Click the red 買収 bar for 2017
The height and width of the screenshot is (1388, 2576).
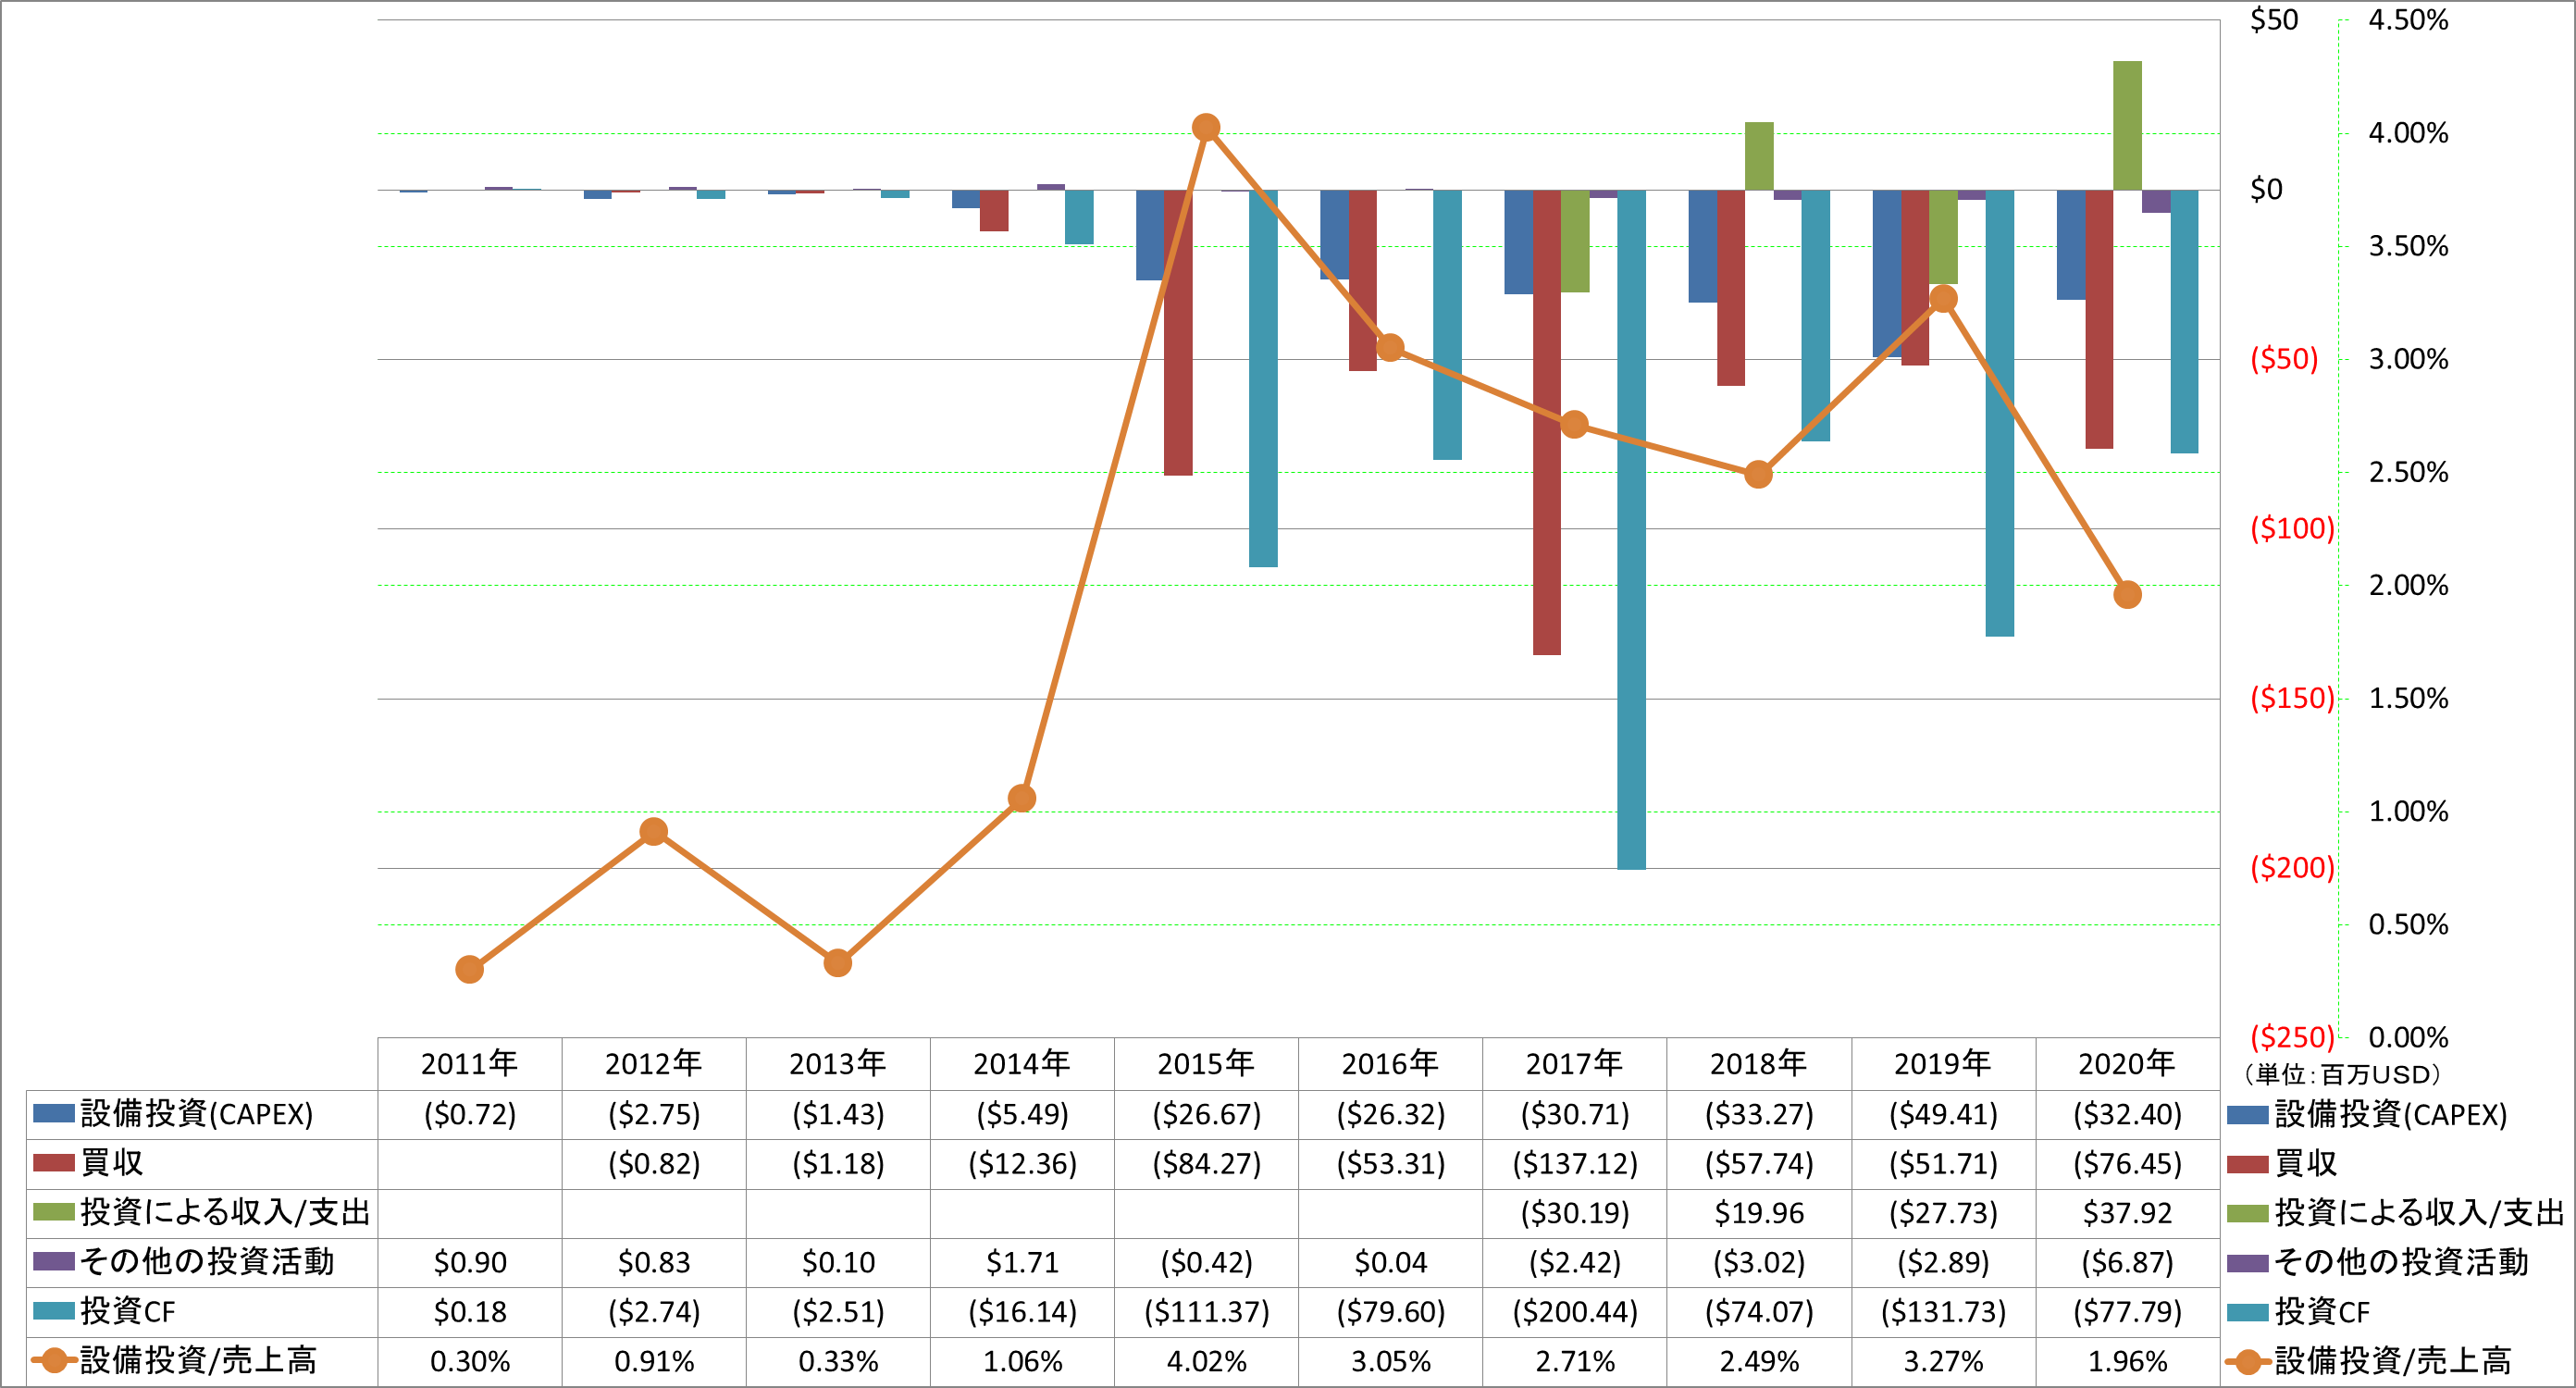coord(1546,422)
